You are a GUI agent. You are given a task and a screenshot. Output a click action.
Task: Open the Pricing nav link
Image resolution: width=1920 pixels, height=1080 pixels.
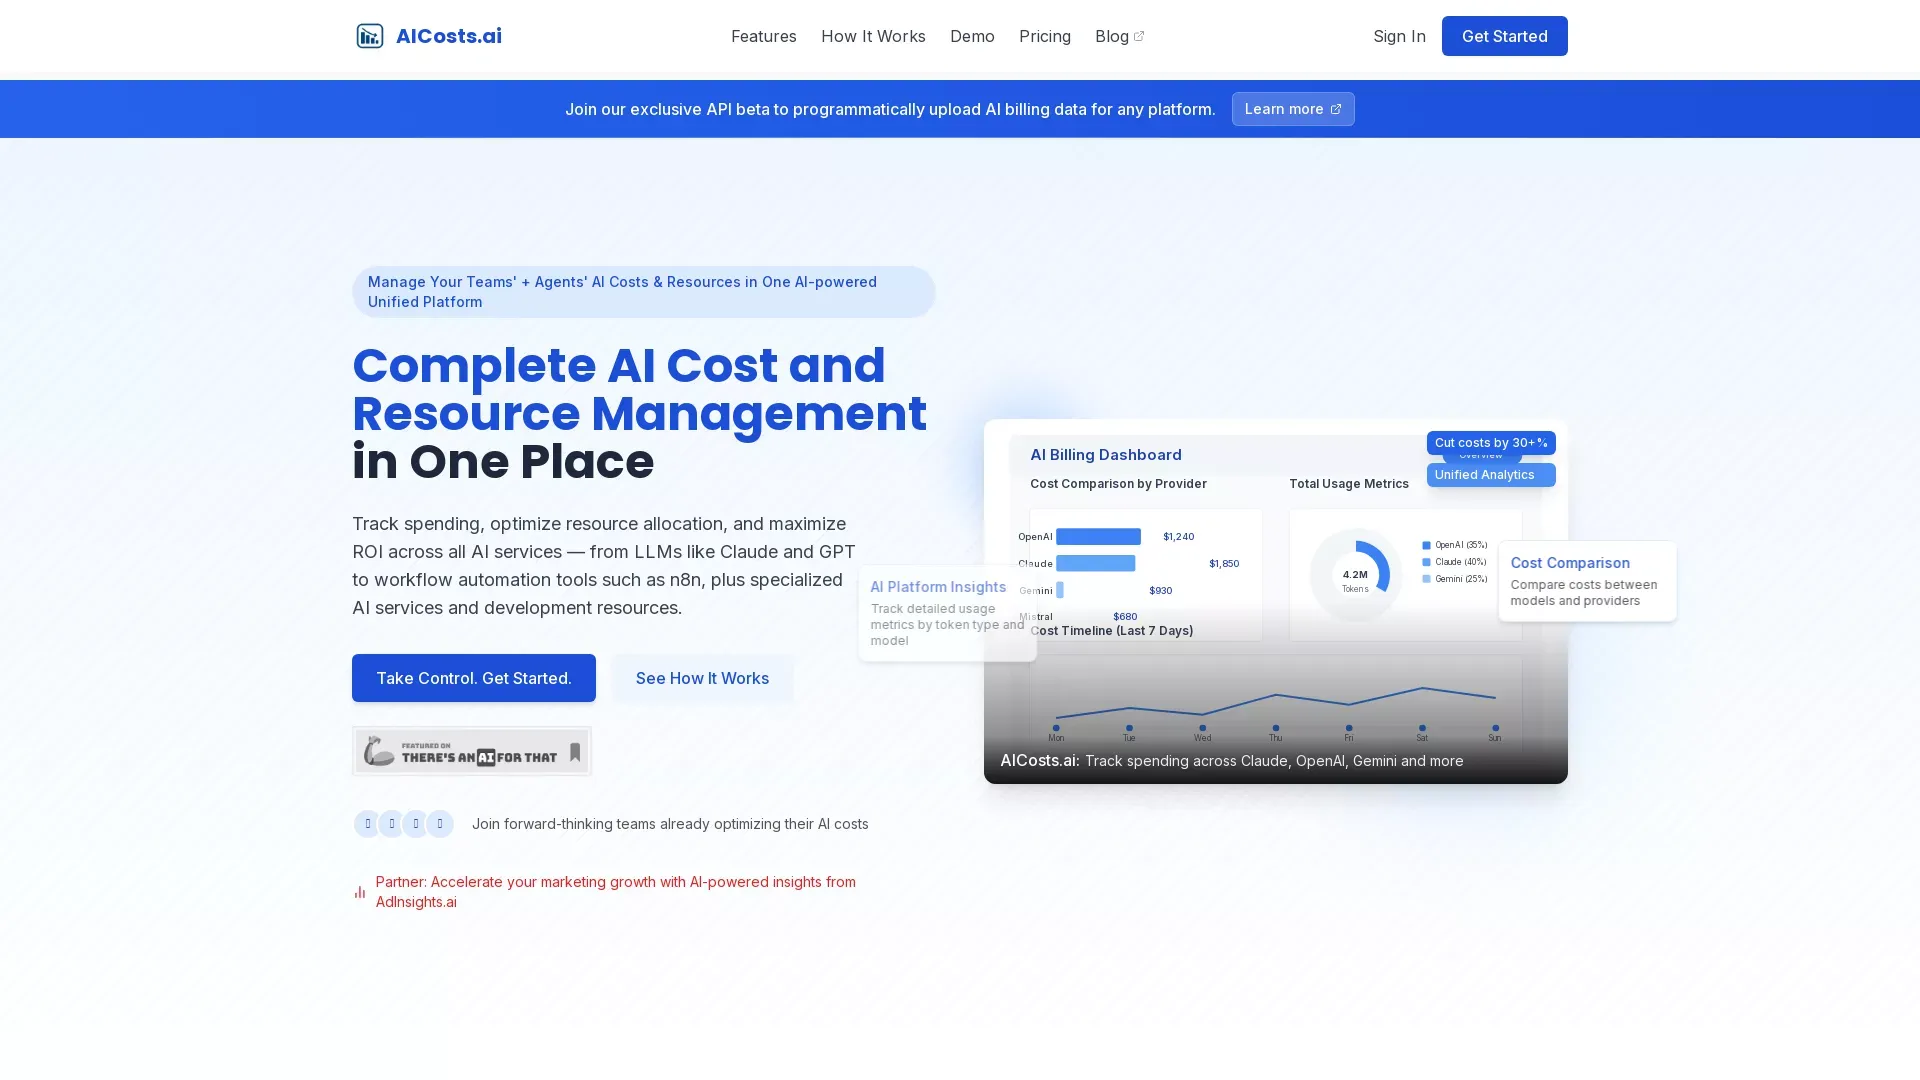1044,36
